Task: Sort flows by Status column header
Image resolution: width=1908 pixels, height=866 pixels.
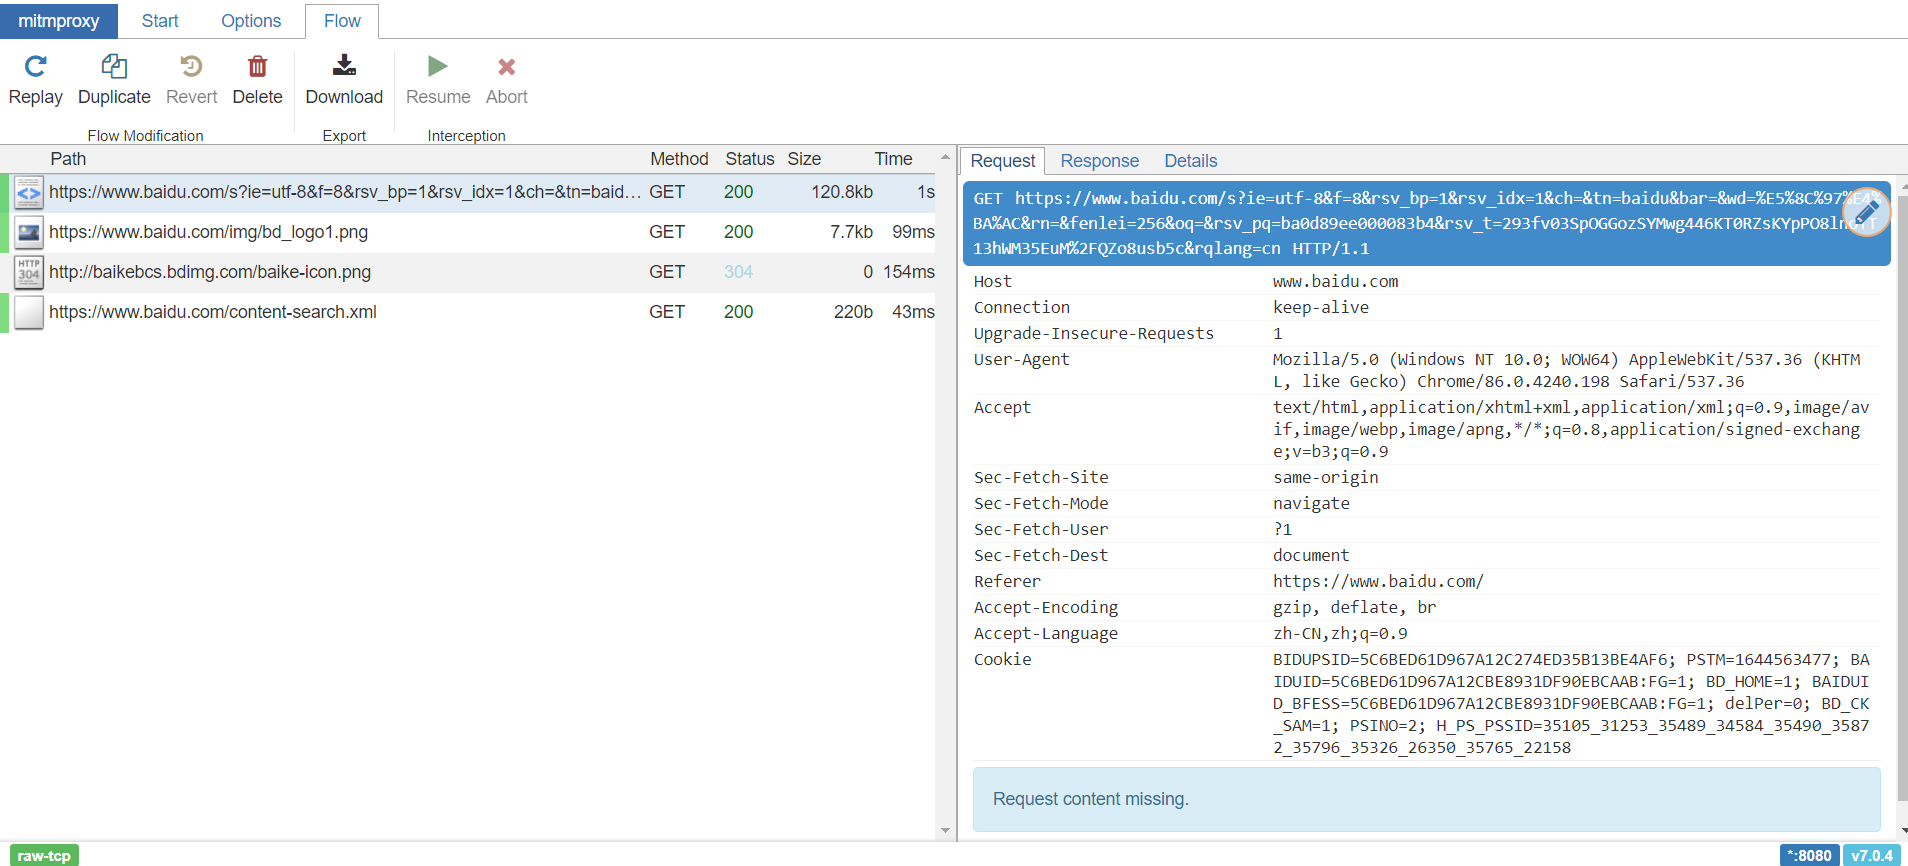Action: coord(750,159)
